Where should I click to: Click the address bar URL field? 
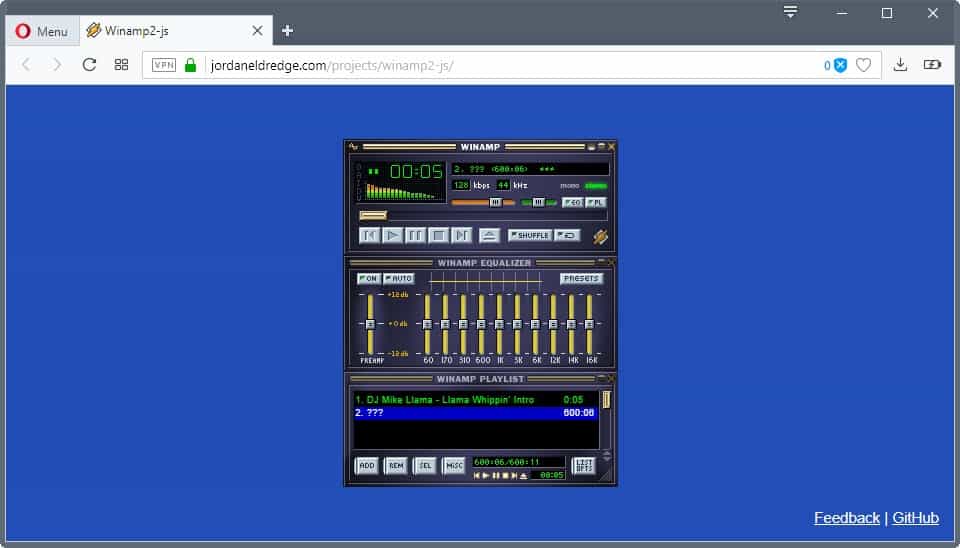coord(511,65)
